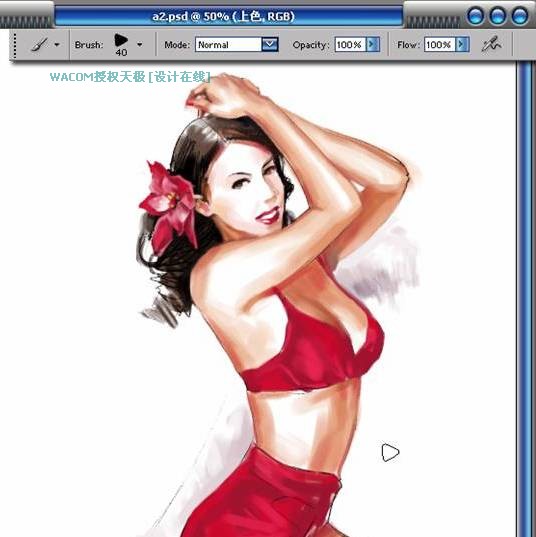This screenshot has height=537, width=536.
Task: Click the middle round blue window button
Action: tap(498, 16)
